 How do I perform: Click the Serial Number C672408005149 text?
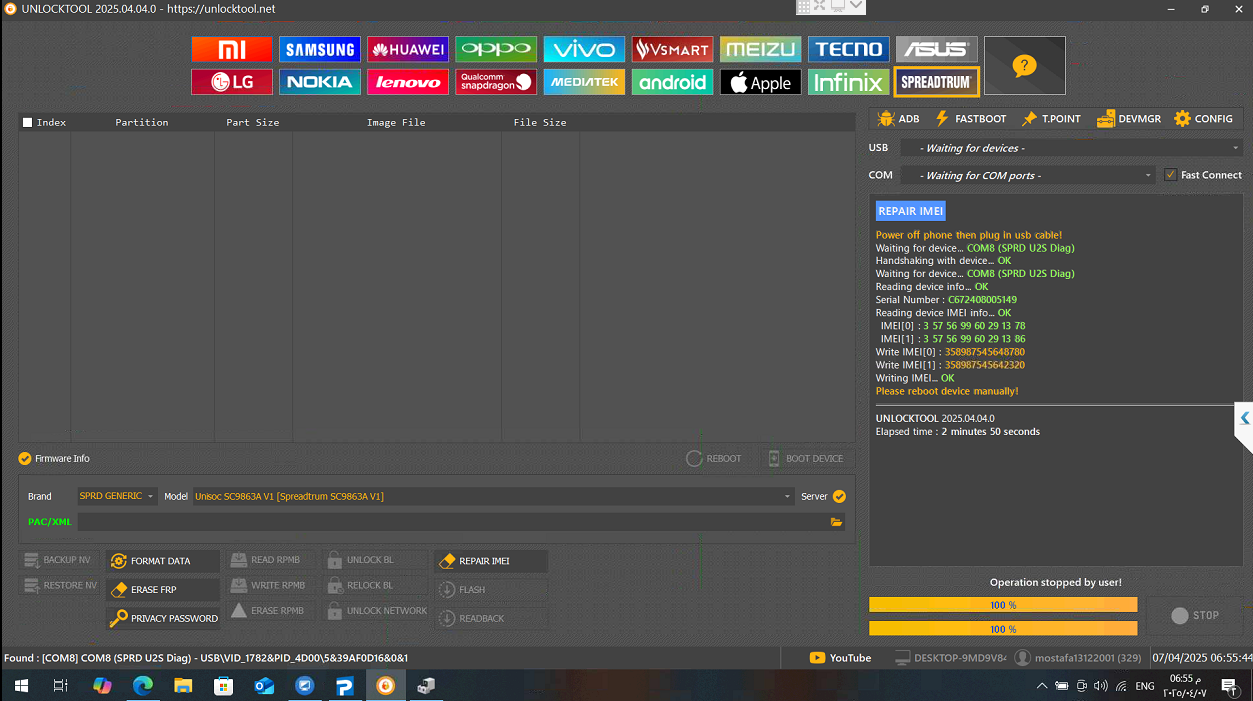coord(946,300)
